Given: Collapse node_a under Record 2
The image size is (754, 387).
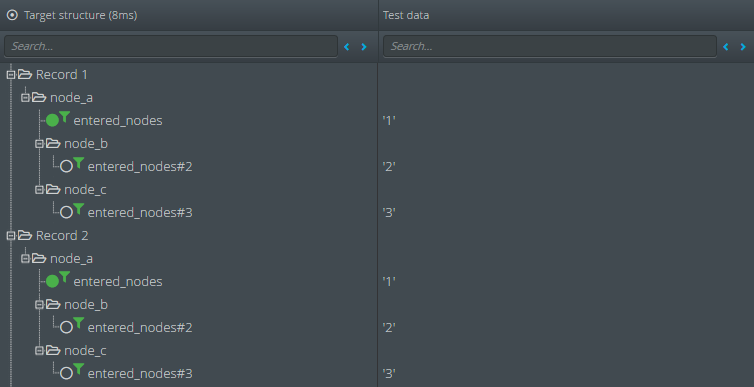Looking at the screenshot, I should click(25, 259).
